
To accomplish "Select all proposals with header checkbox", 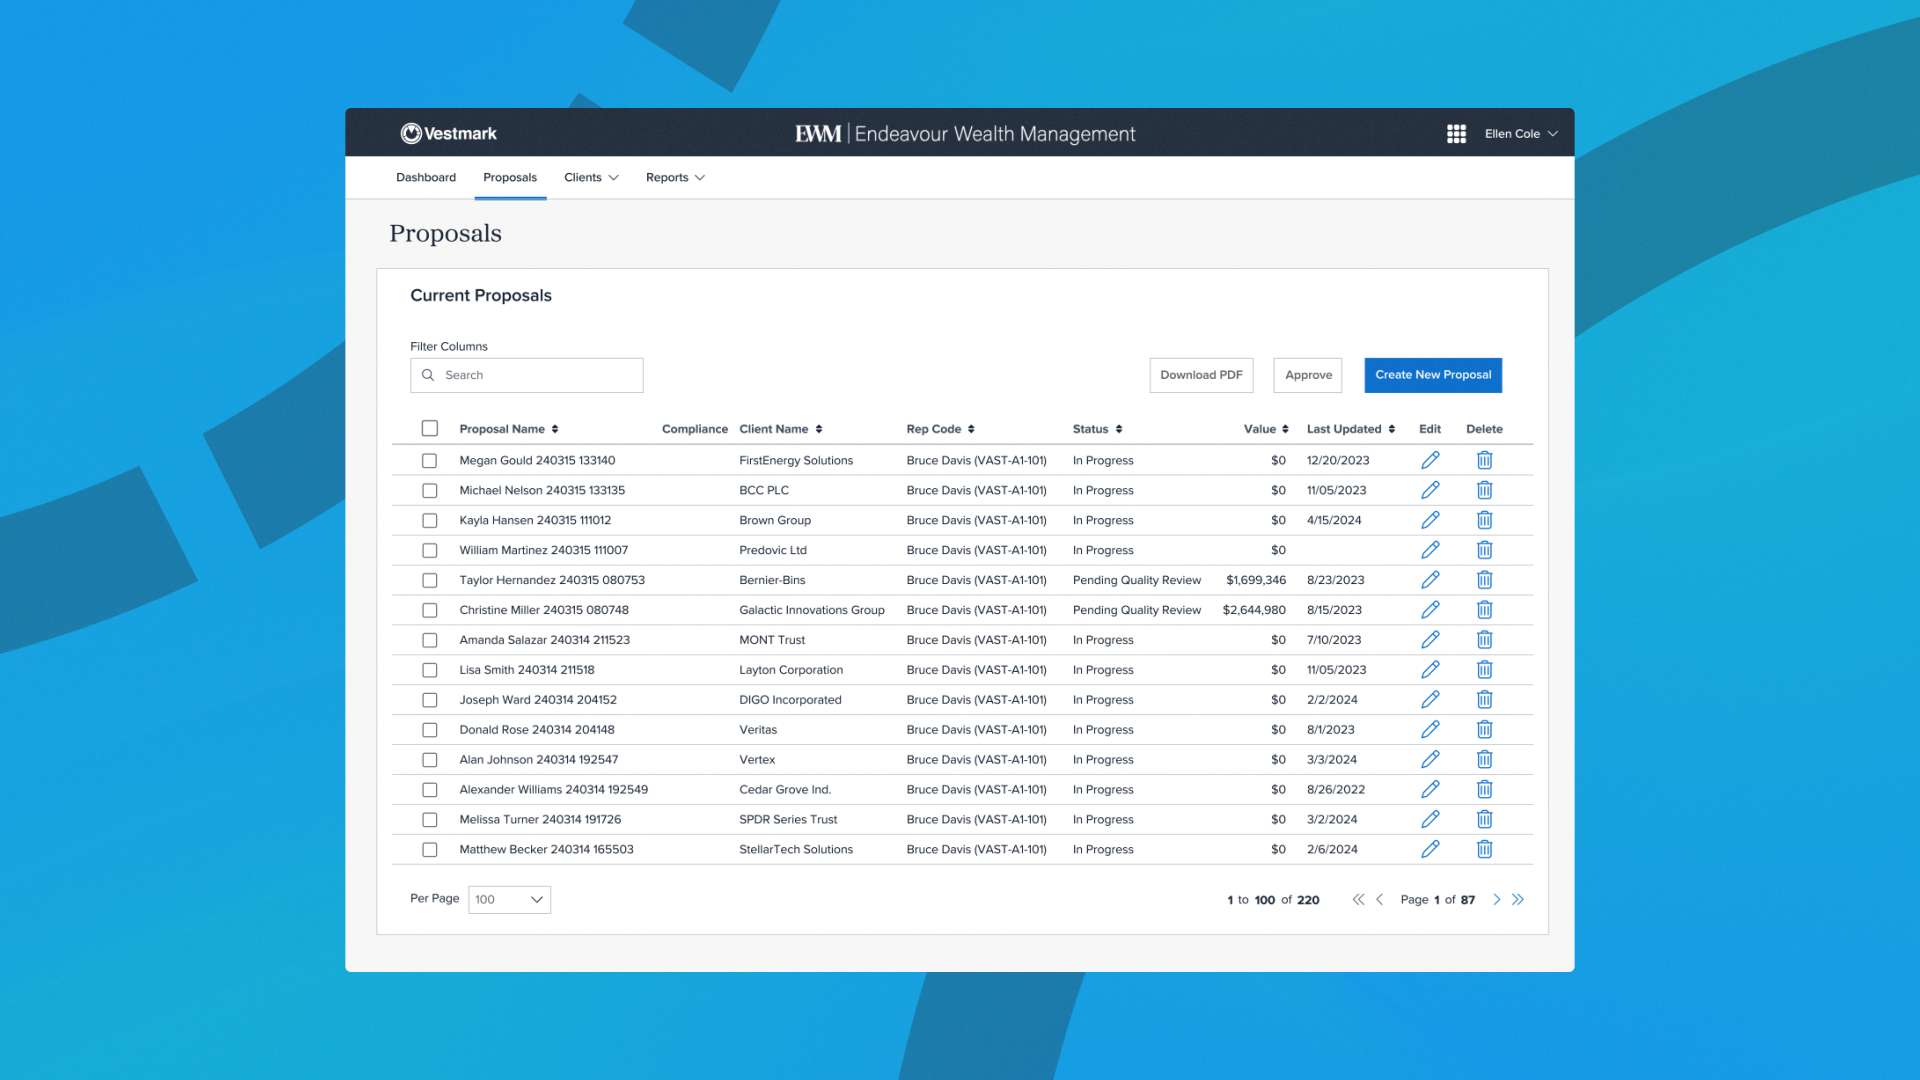I will 430,428.
